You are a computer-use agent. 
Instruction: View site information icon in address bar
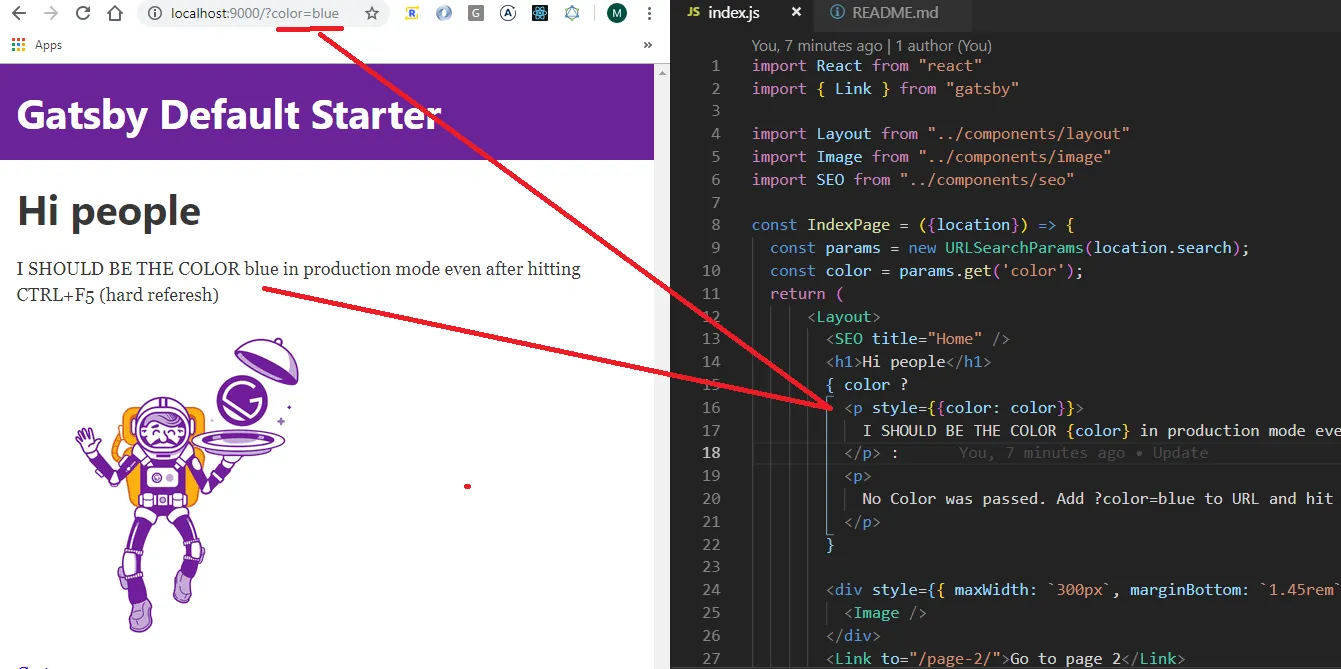[155, 14]
